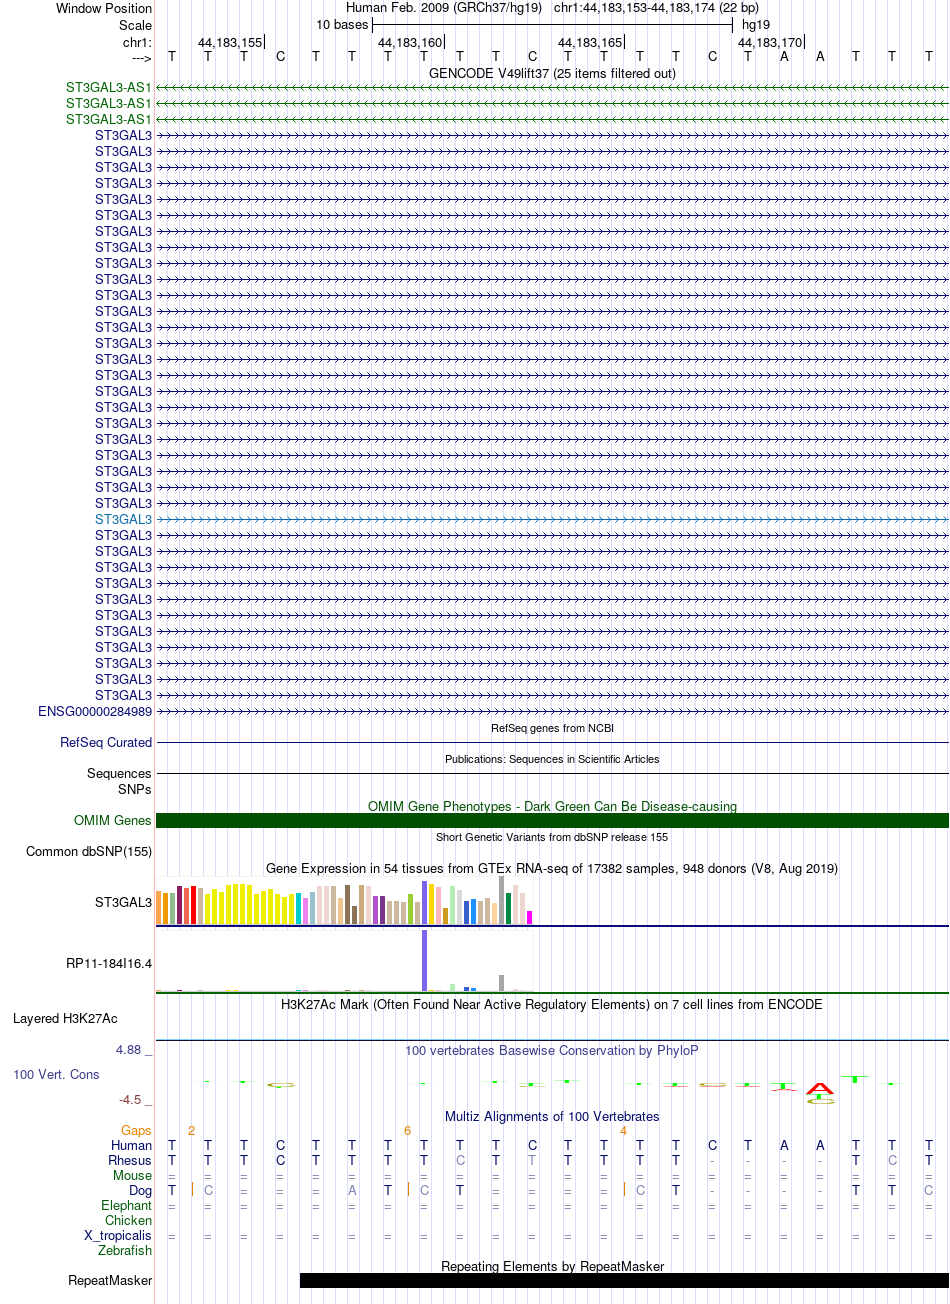Viewport: 950px width, 1304px height.
Task: Click the RefSeq Curated track label
Action: pyautogui.click(x=106, y=742)
